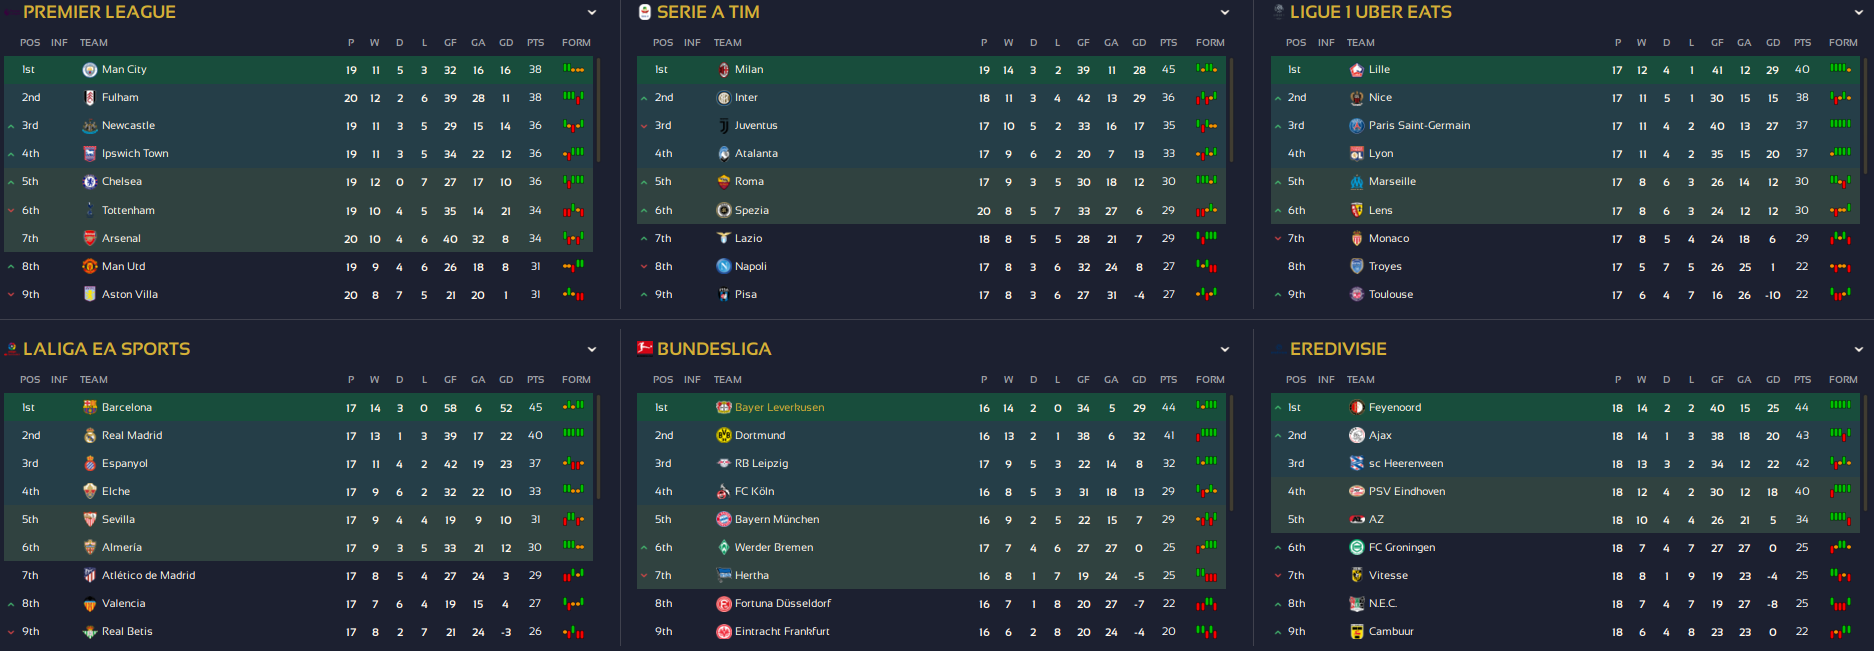Open the LaLiga EA Sports dropdown chevron
Image resolution: width=1874 pixels, height=651 pixels.
point(592,350)
